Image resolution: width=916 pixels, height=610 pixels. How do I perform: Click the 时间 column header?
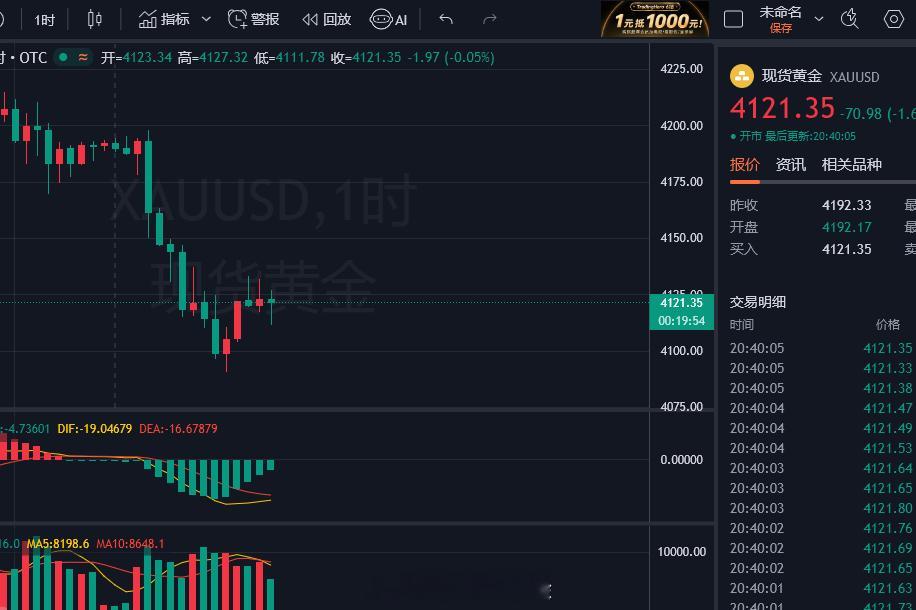(x=742, y=325)
